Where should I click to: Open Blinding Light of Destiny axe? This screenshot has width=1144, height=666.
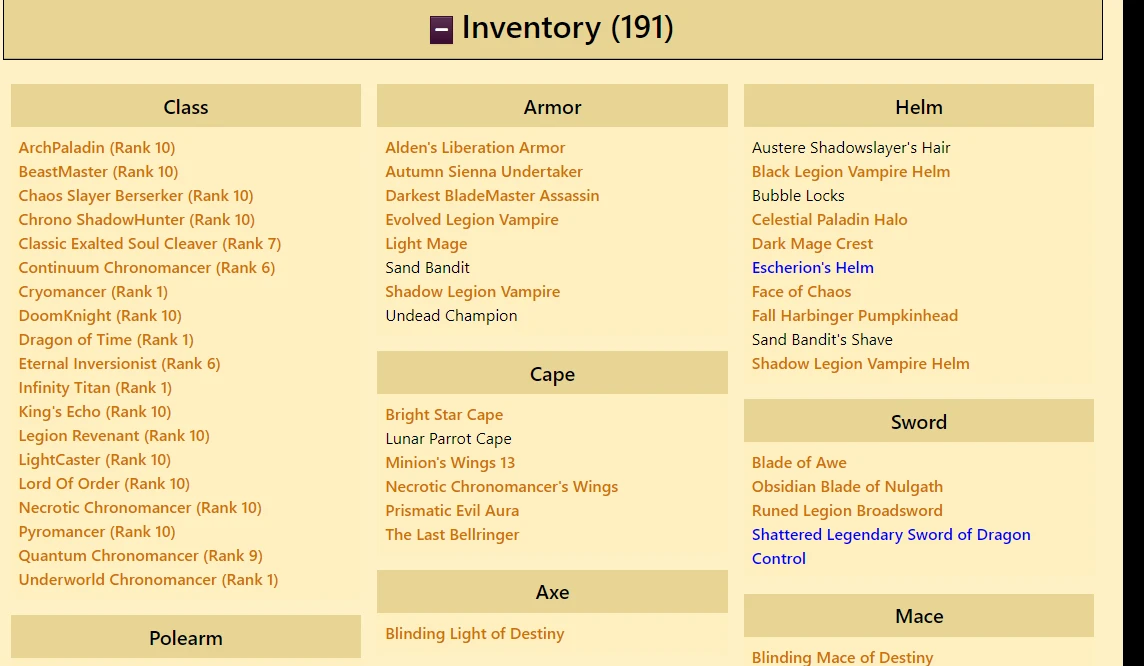[474, 633]
